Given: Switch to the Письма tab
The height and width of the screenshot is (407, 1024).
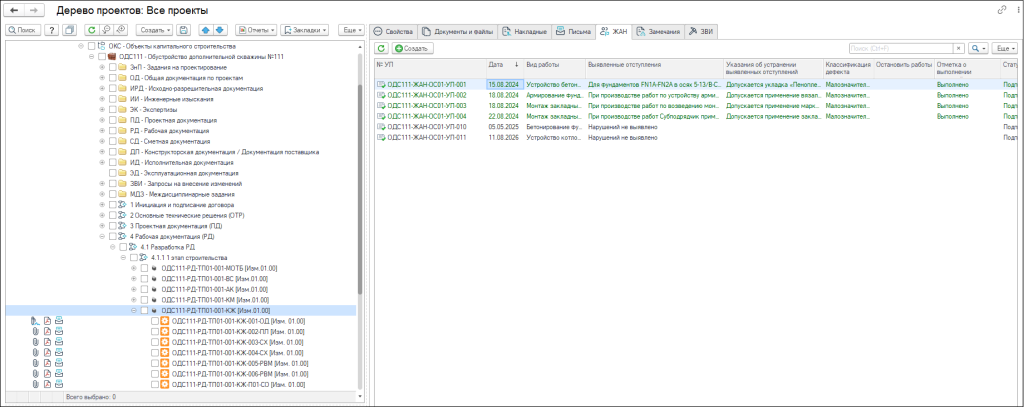Looking at the screenshot, I should [573, 31].
